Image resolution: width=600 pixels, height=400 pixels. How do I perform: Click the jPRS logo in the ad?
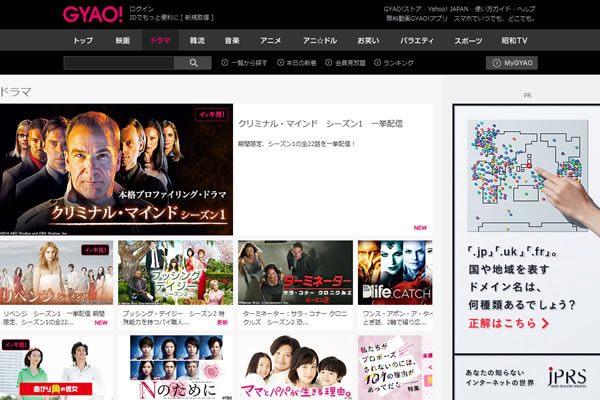coord(567,377)
